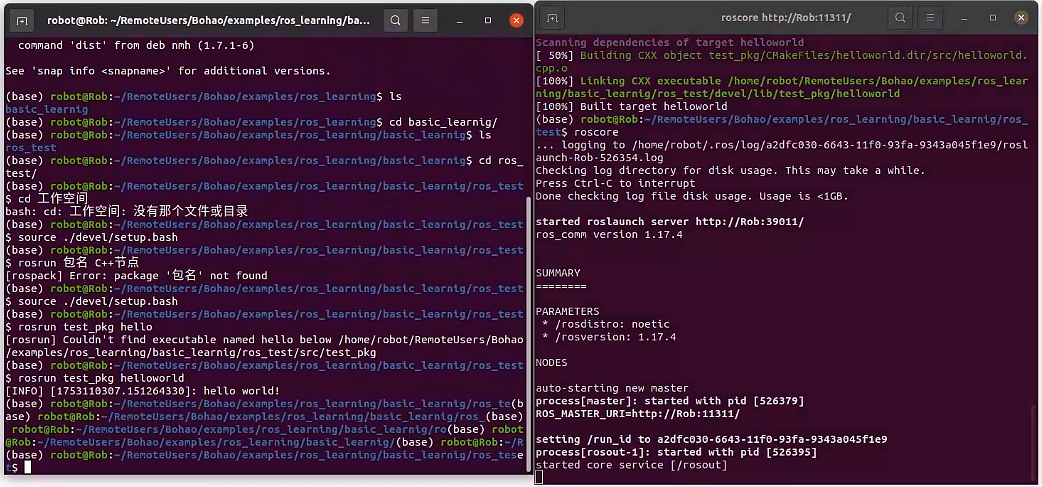Click 'Press Ctrl-C to interrupt' line
Screen dimensions: 1042x487
pos(615,183)
